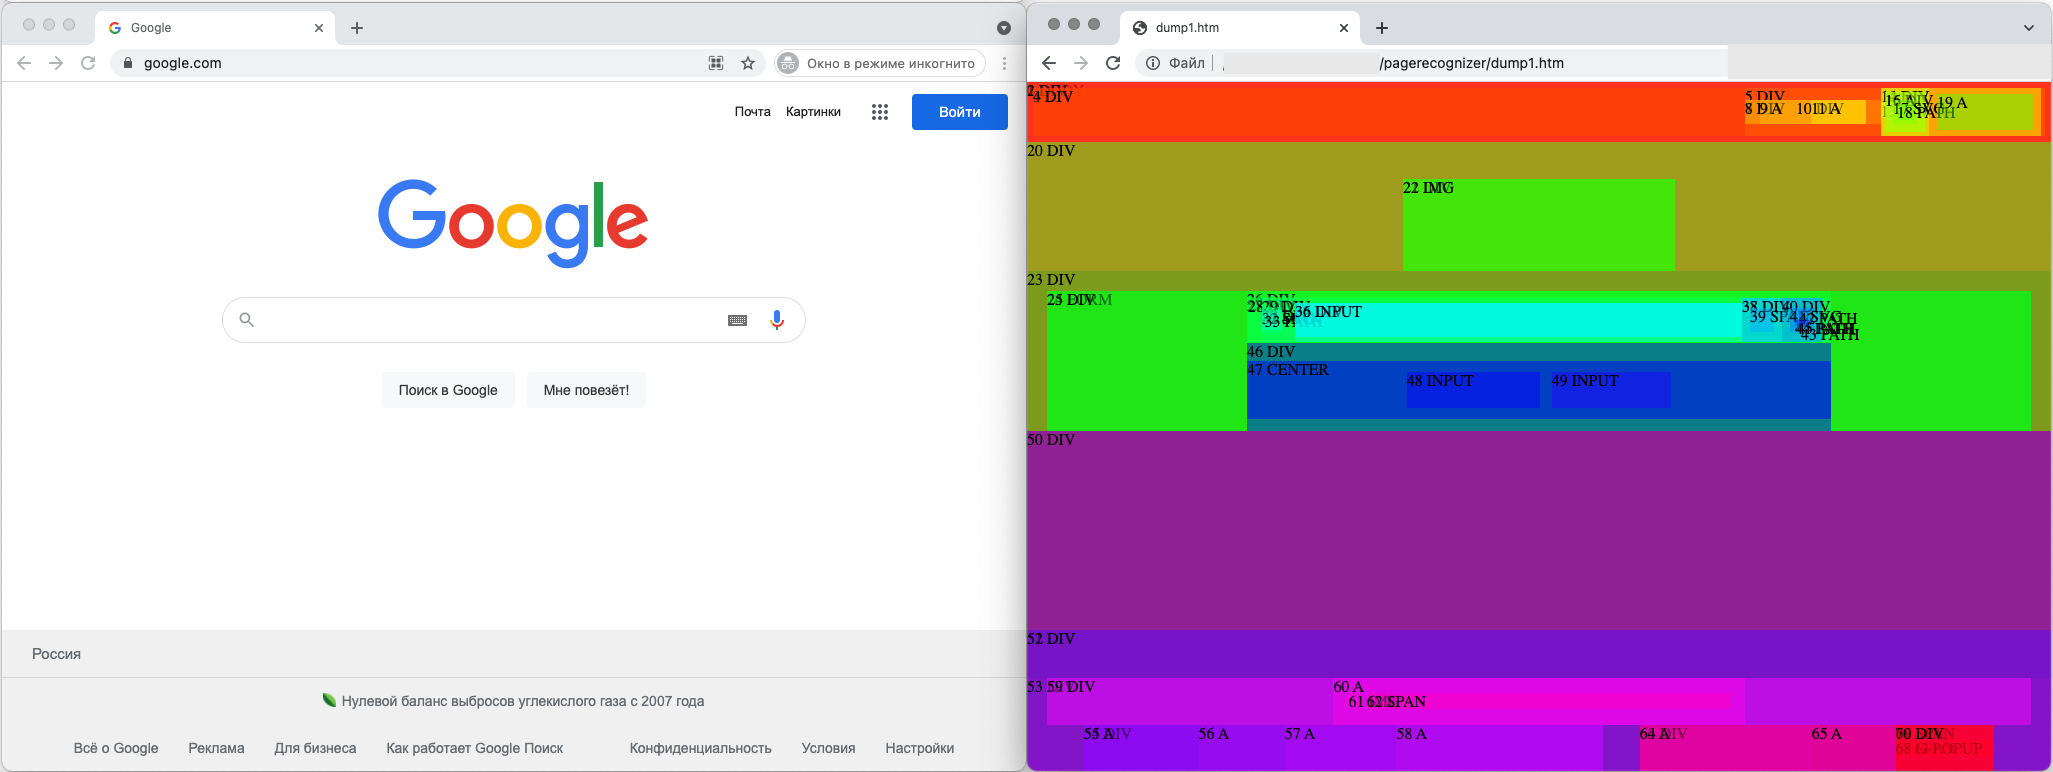Open the Google apps grid icon

coord(880,112)
